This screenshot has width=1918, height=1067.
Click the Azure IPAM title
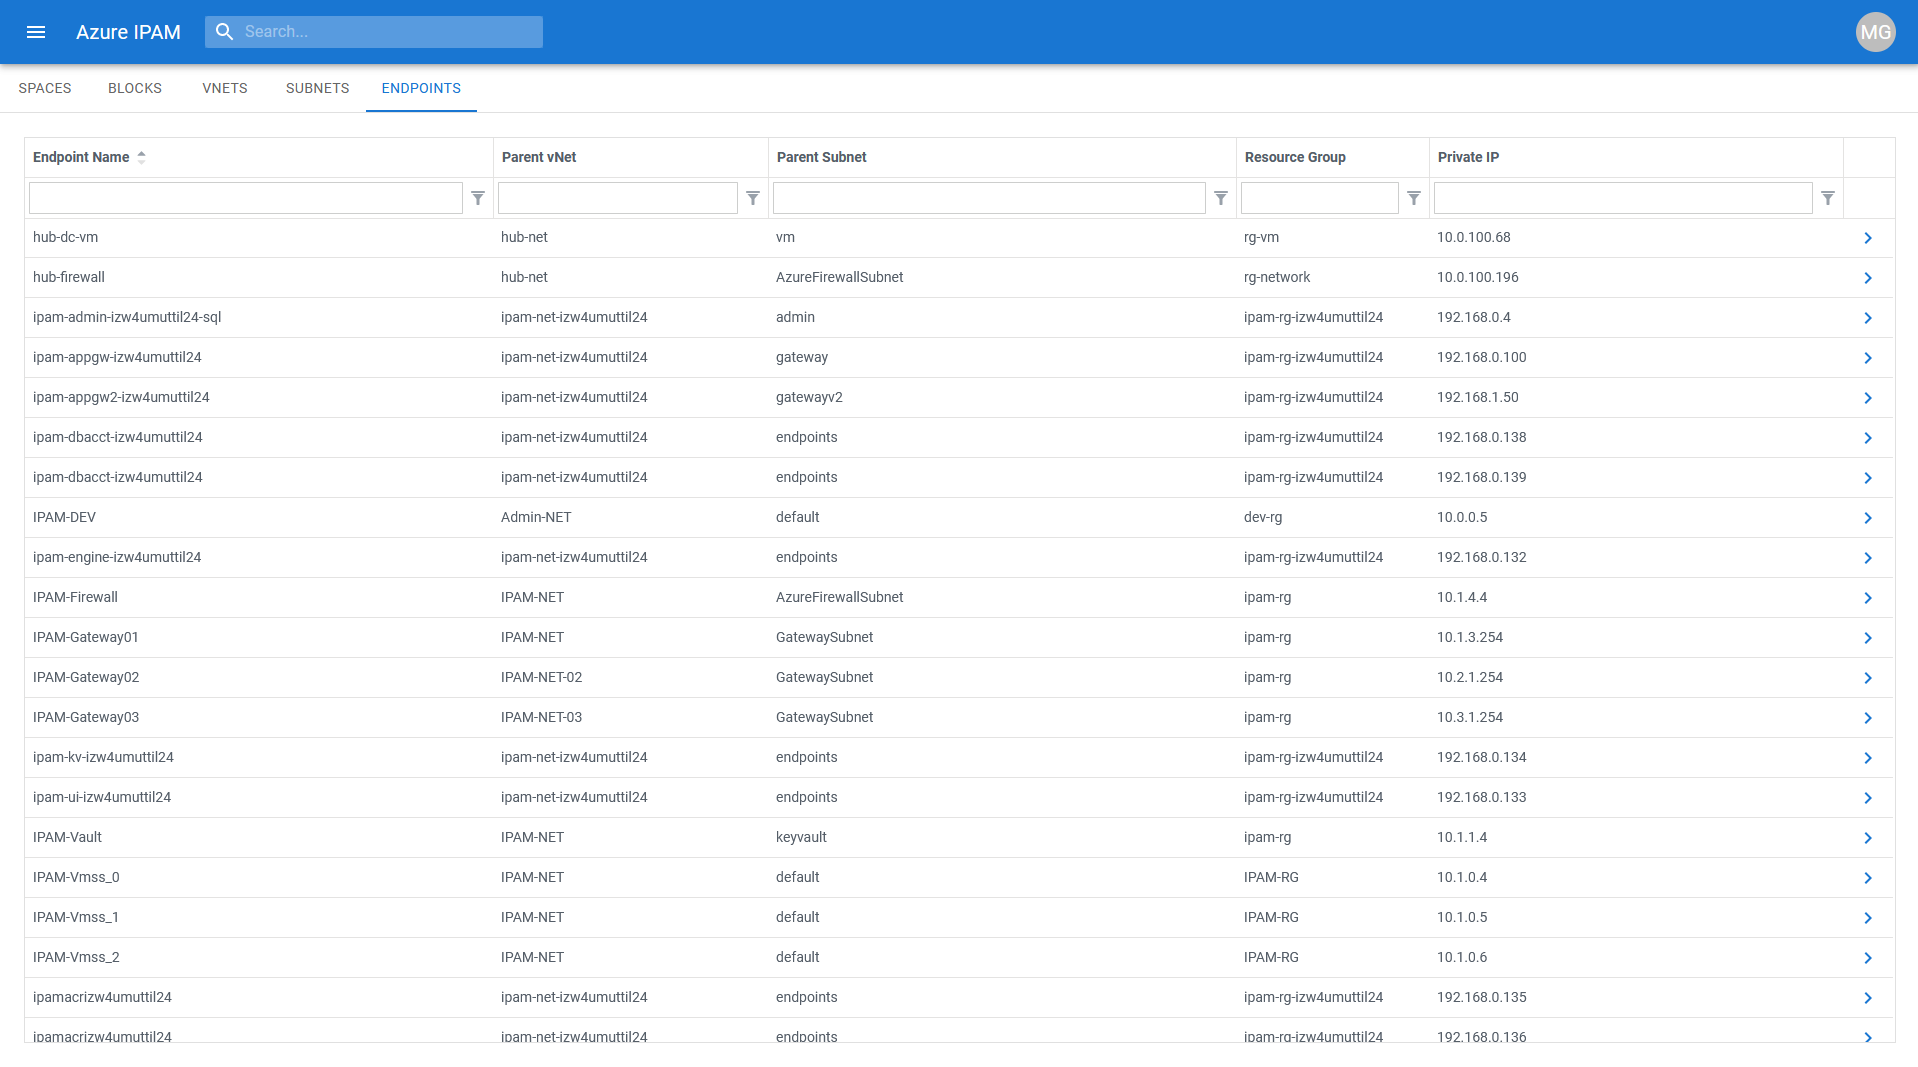click(x=128, y=32)
